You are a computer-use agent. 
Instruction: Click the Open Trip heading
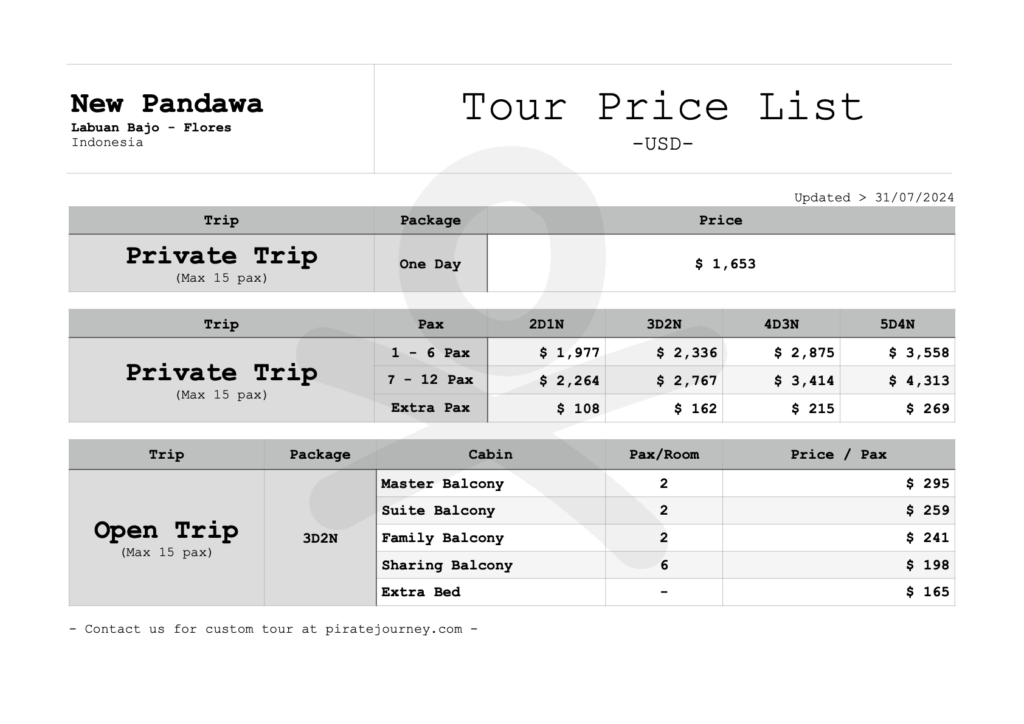[x=166, y=529]
